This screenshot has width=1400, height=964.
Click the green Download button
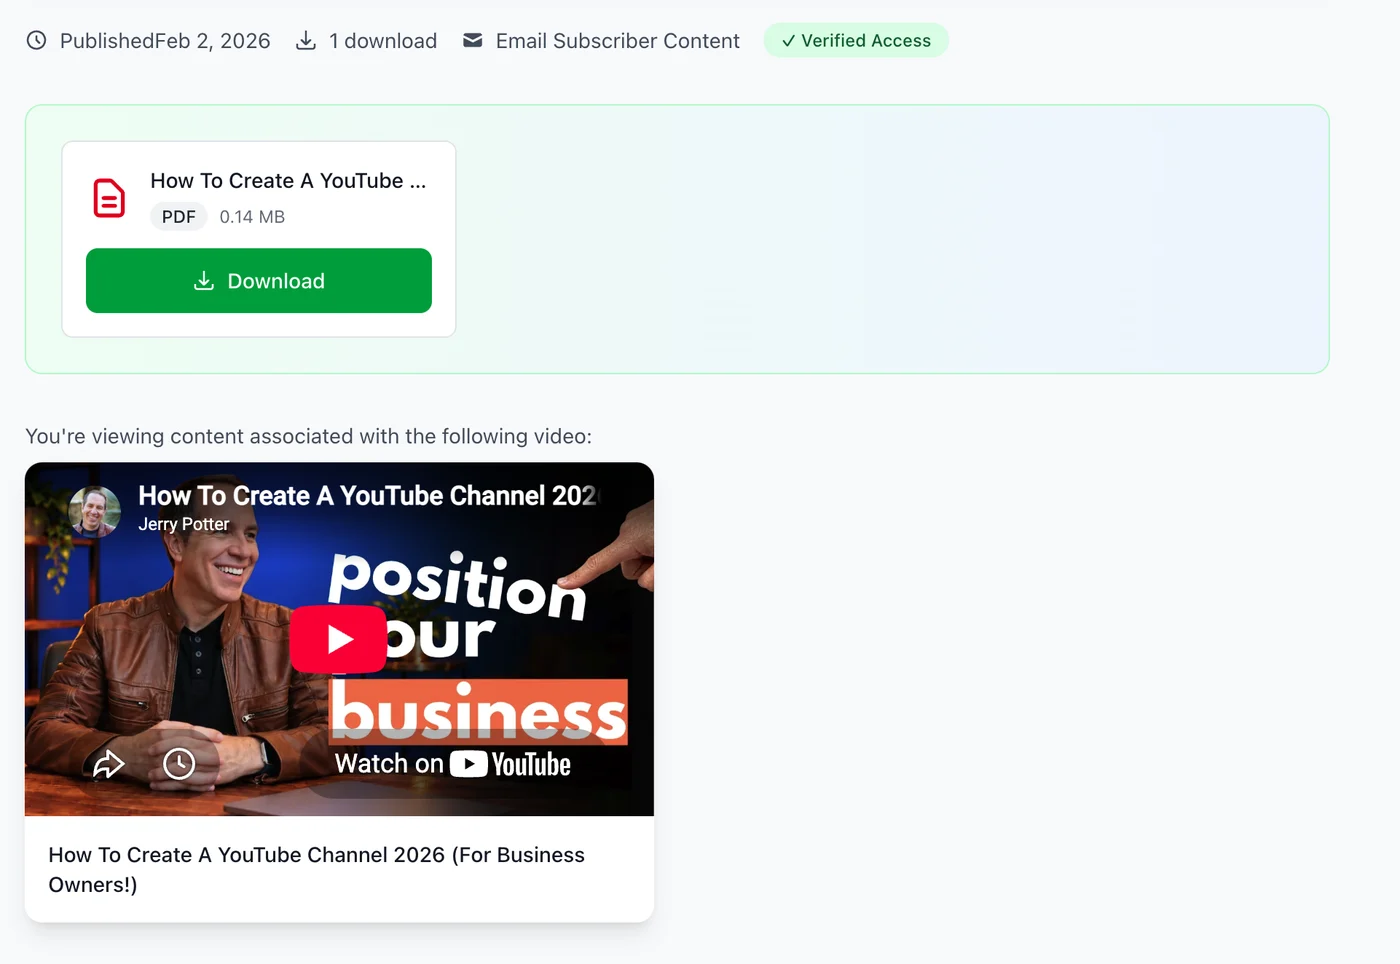click(259, 281)
